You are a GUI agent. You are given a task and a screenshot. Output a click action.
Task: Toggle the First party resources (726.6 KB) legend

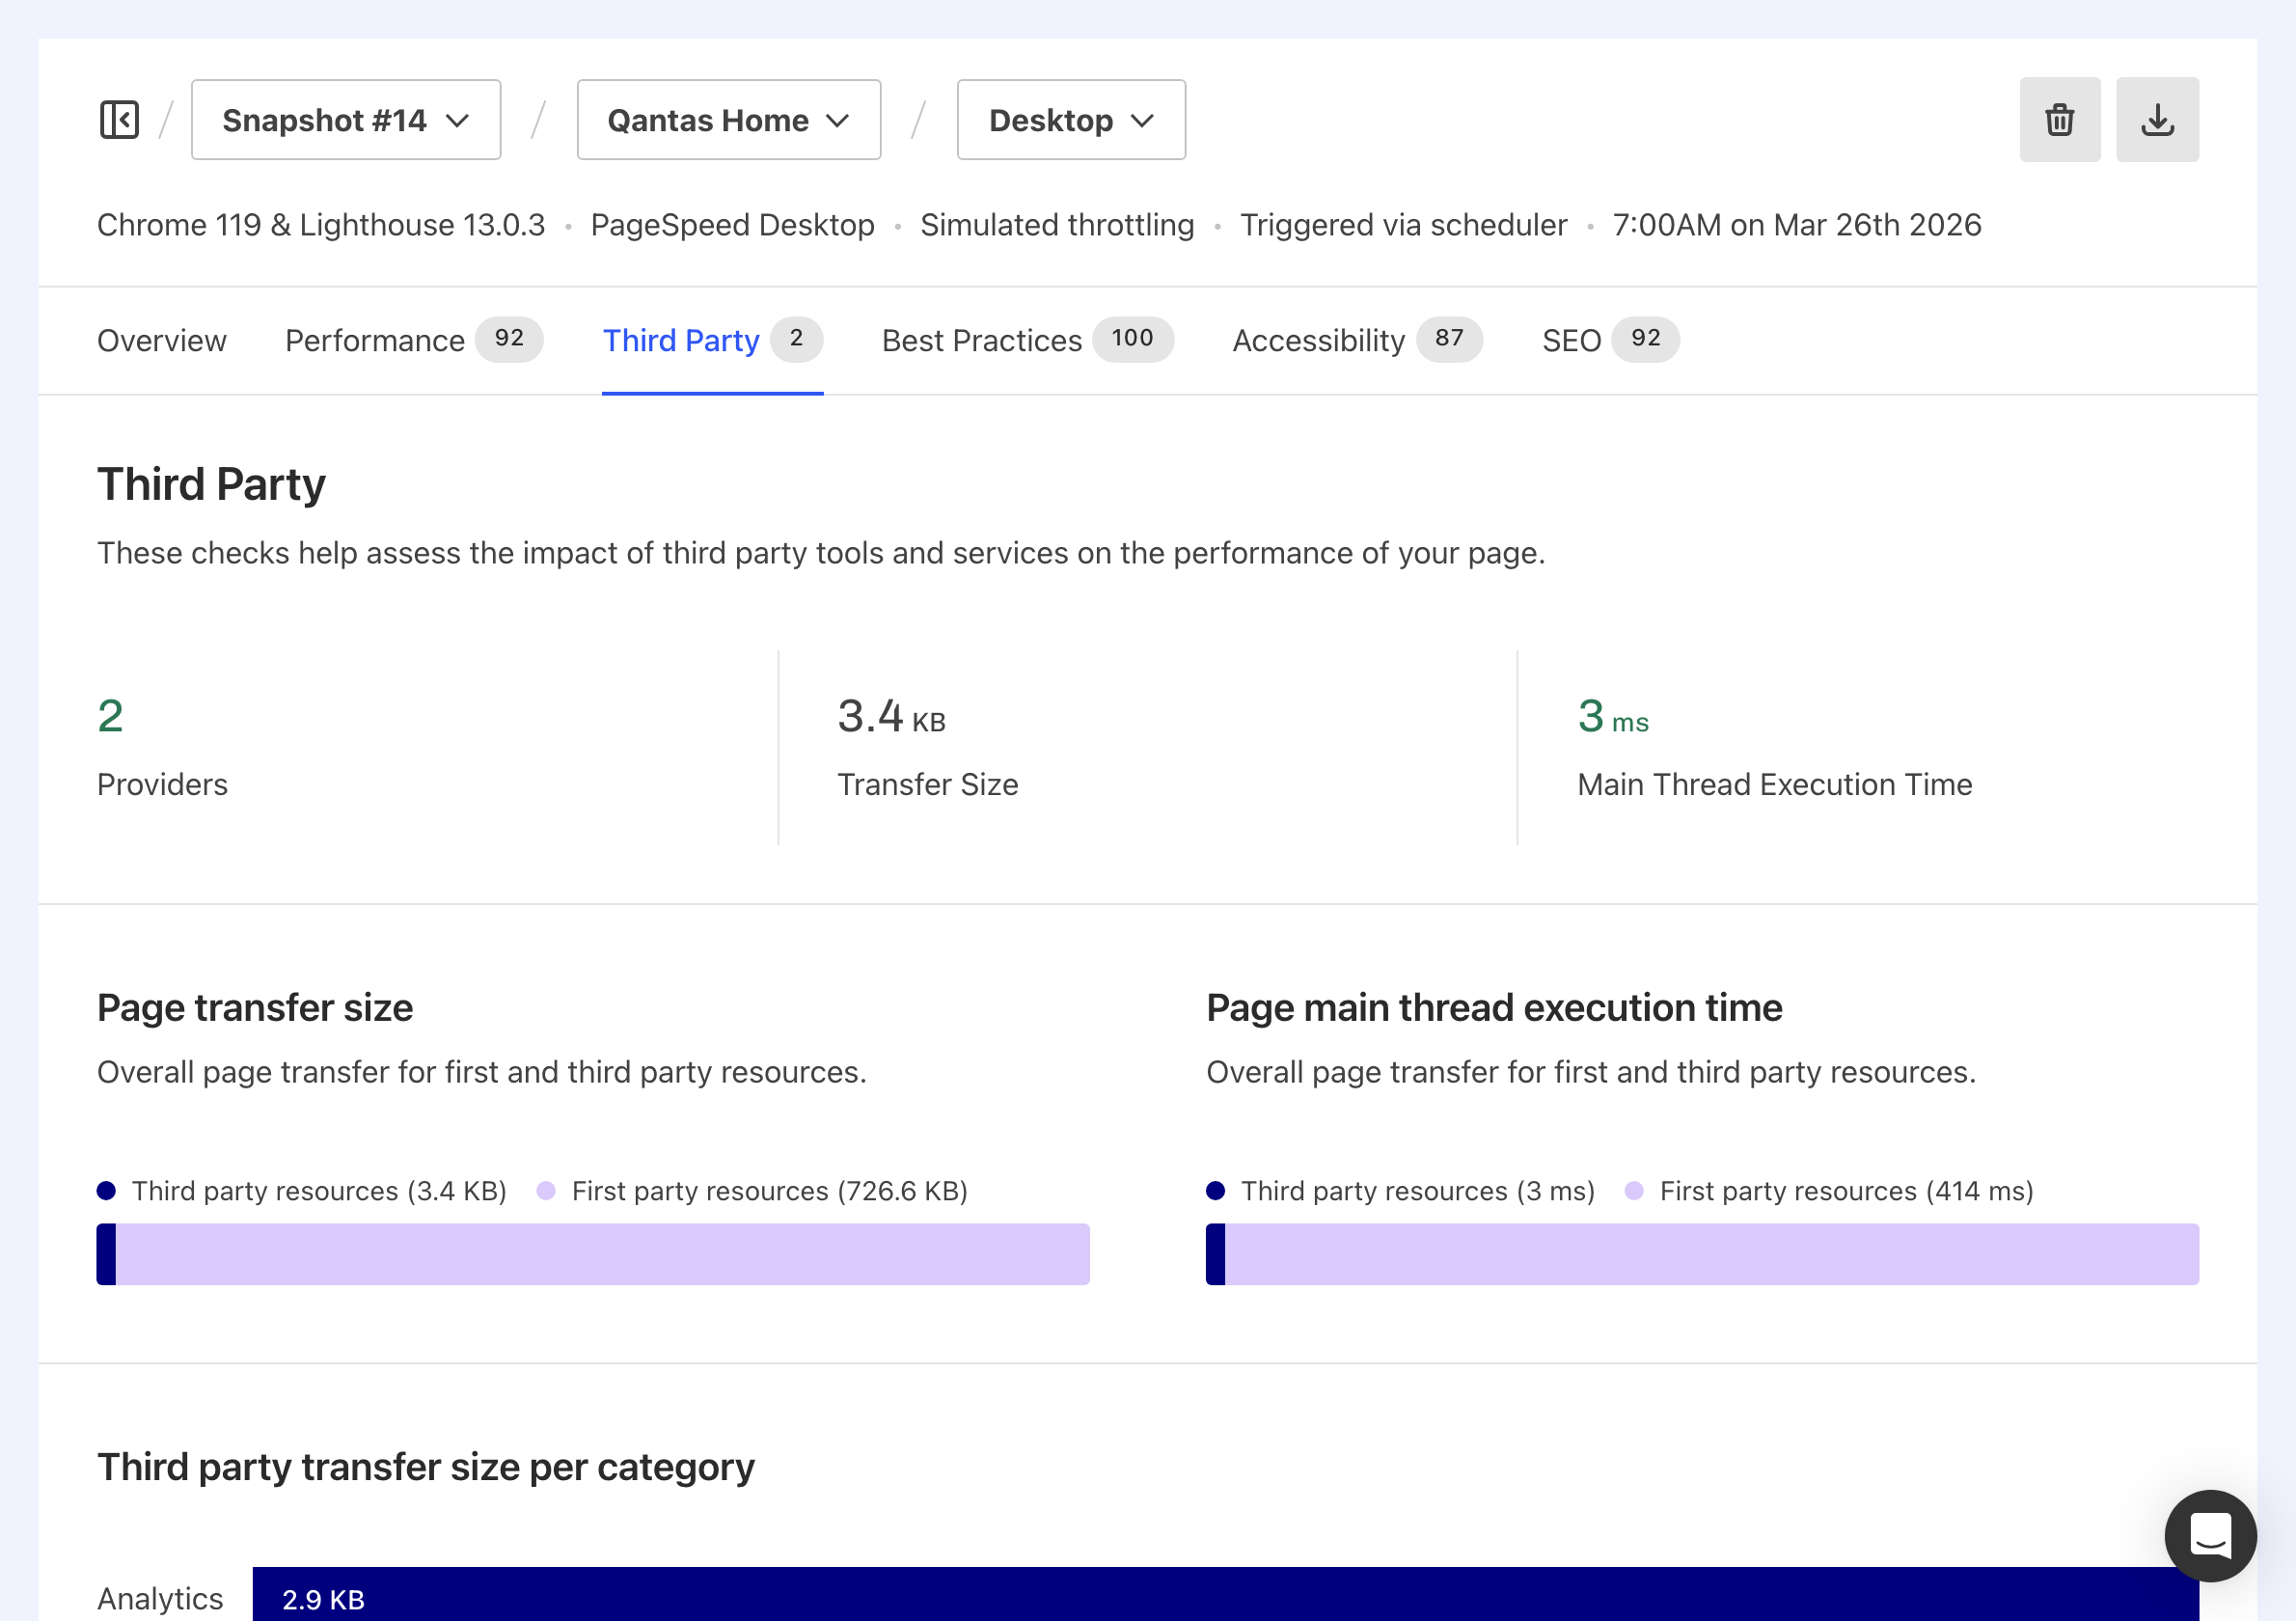755,1190
